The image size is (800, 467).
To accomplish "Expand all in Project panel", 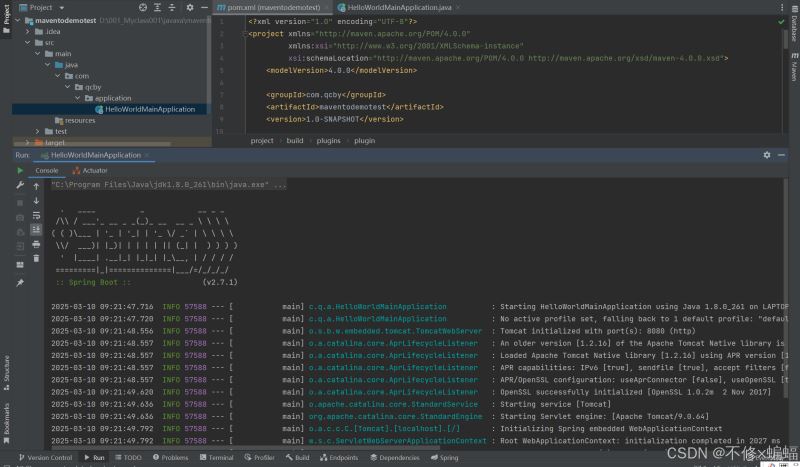I will pos(157,7).
